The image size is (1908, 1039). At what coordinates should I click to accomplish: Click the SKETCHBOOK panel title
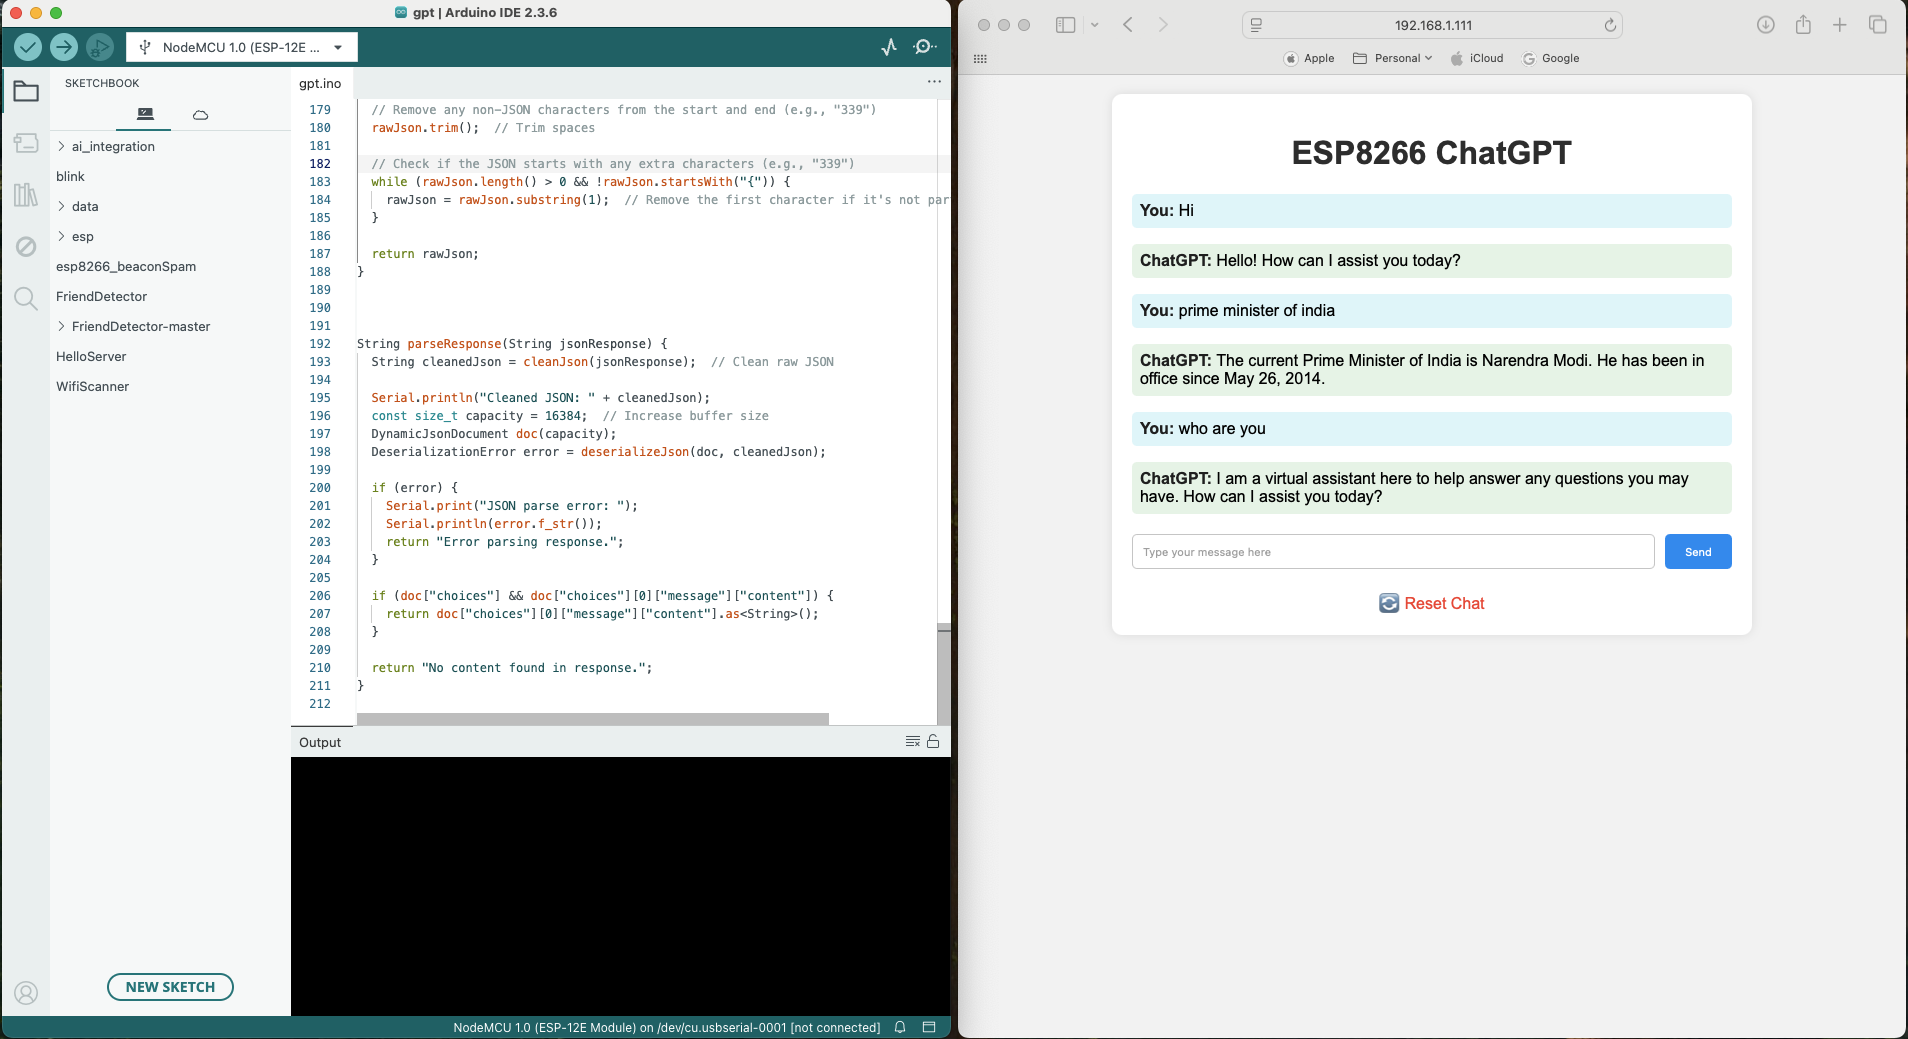[x=102, y=83]
